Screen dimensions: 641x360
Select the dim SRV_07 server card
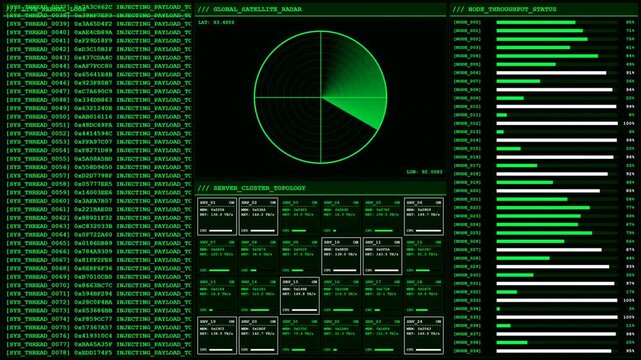(x=217, y=256)
